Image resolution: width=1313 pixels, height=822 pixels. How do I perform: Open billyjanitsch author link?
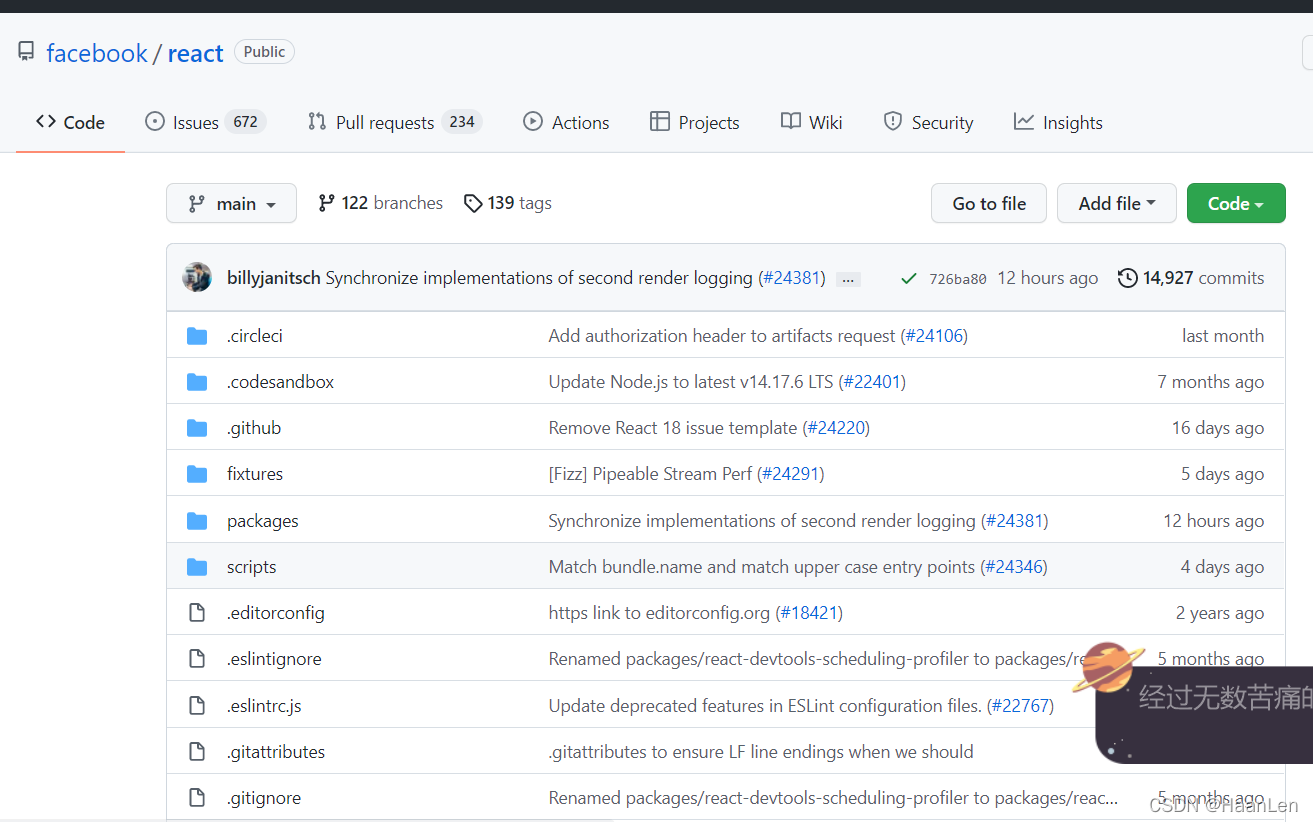(274, 278)
